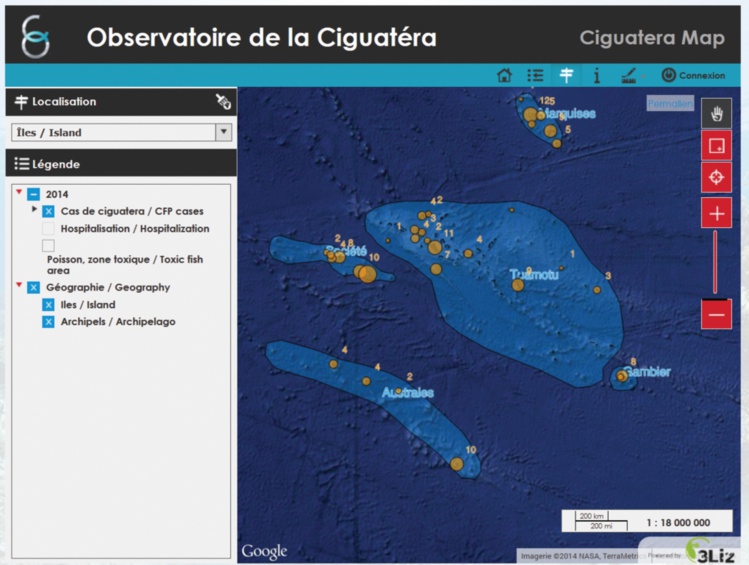Click the signpost icon beside Localisation title
This screenshot has width=749, height=565.
[21, 102]
